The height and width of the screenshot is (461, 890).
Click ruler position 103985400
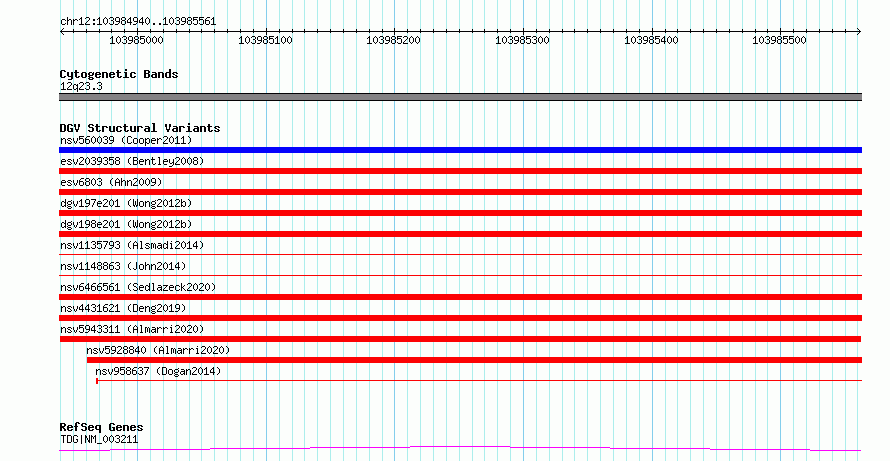(x=651, y=40)
